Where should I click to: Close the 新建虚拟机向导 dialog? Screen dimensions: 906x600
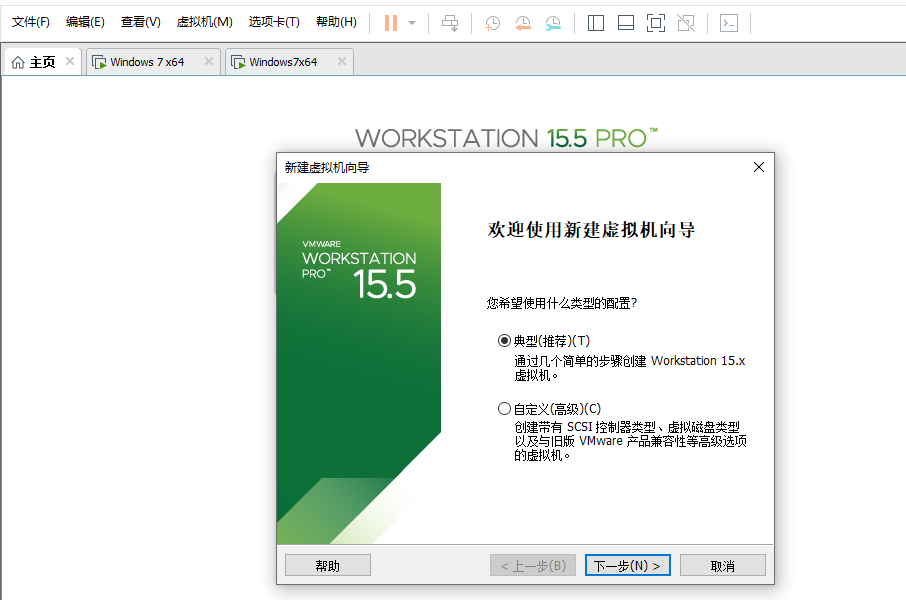pos(759,167)
